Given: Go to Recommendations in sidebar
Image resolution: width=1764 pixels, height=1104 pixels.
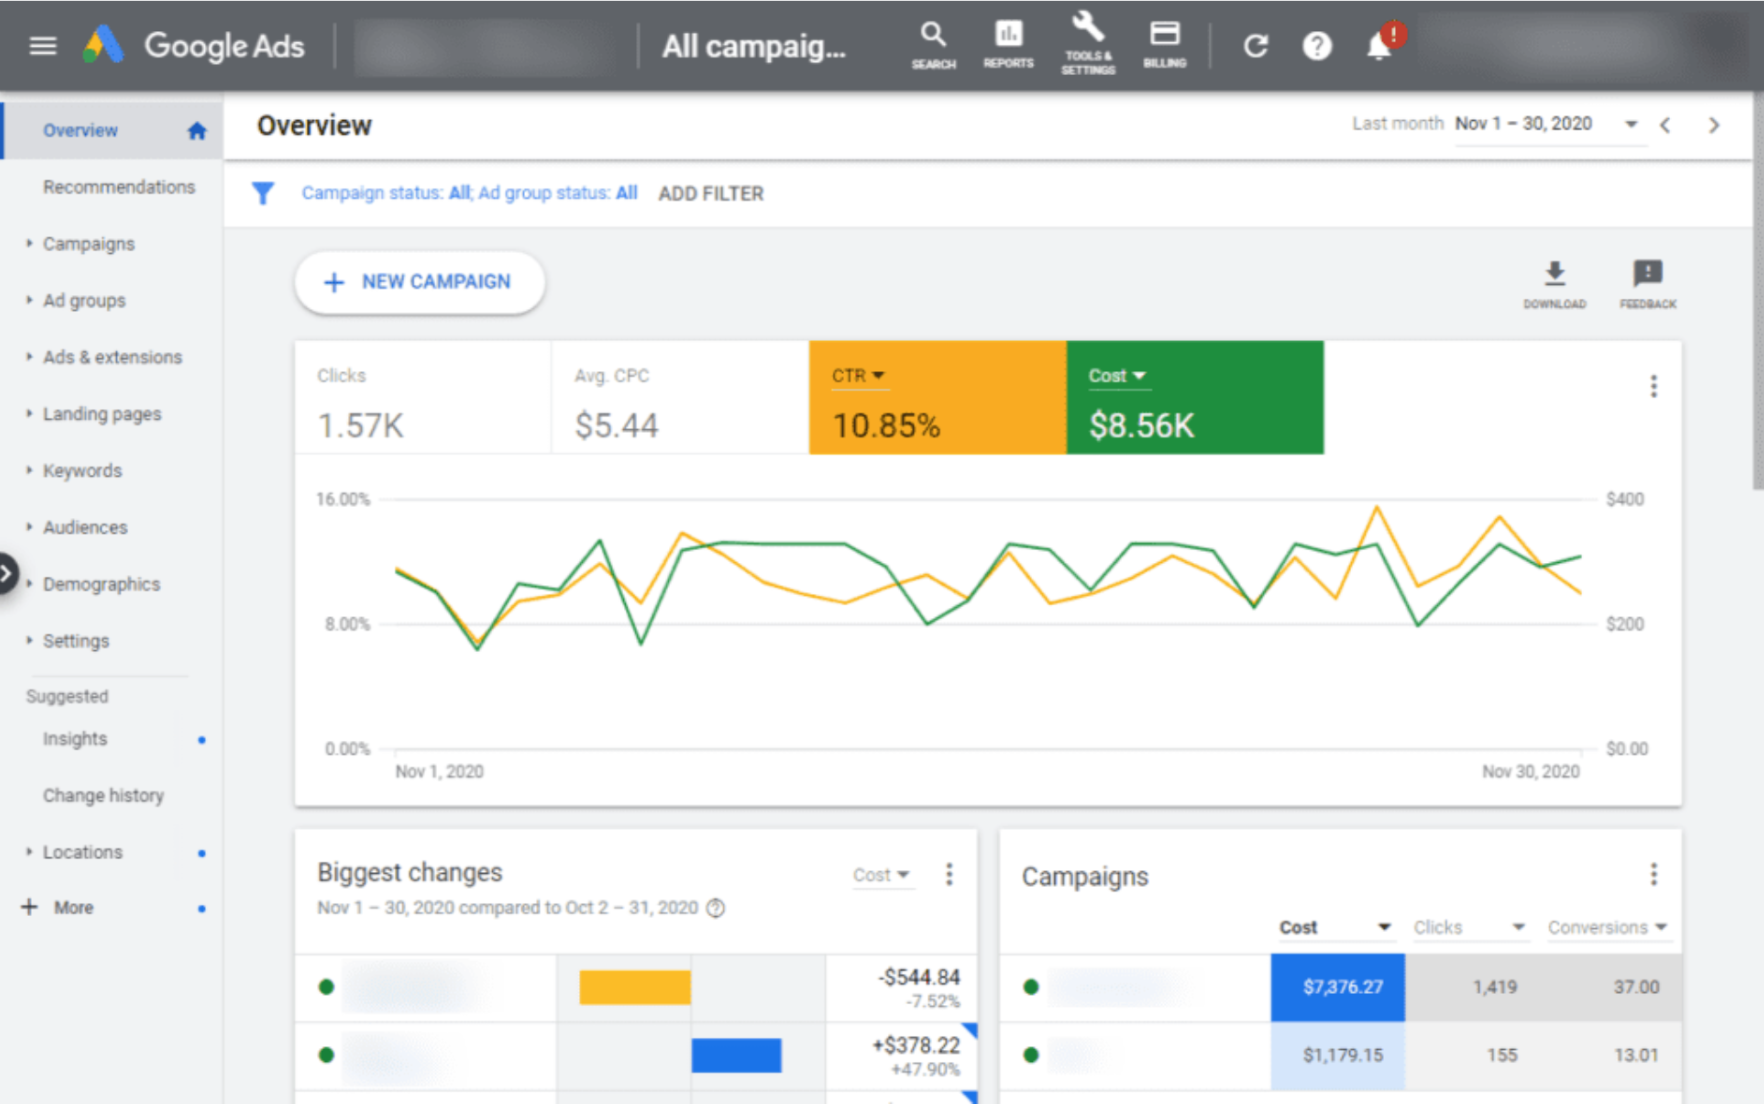Looking at the screenshot, I should [x=119, y=187].
